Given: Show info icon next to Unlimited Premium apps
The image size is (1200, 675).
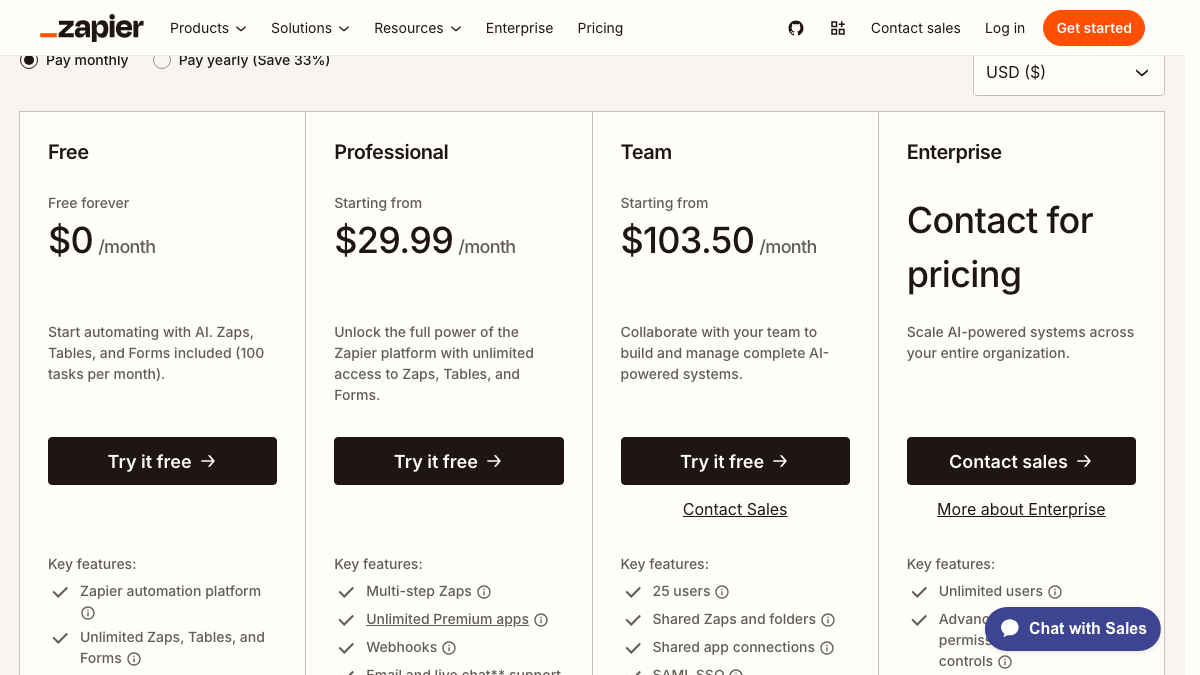Looking at the screenshot, I should pos(541,620).
